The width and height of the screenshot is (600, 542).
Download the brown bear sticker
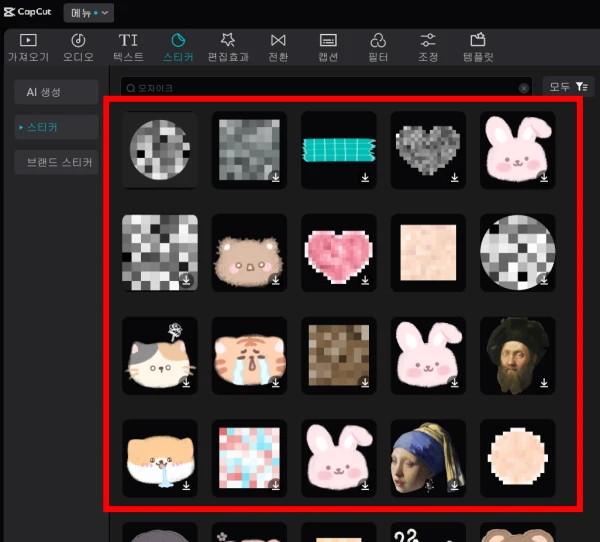[276, 280]
